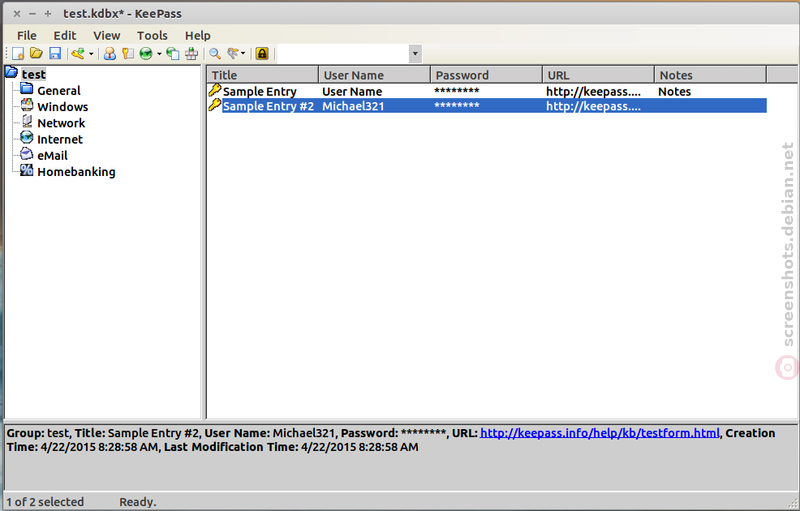Select the Internet group
This screenshot has width=800, height=511.
(x=60, y=140)
